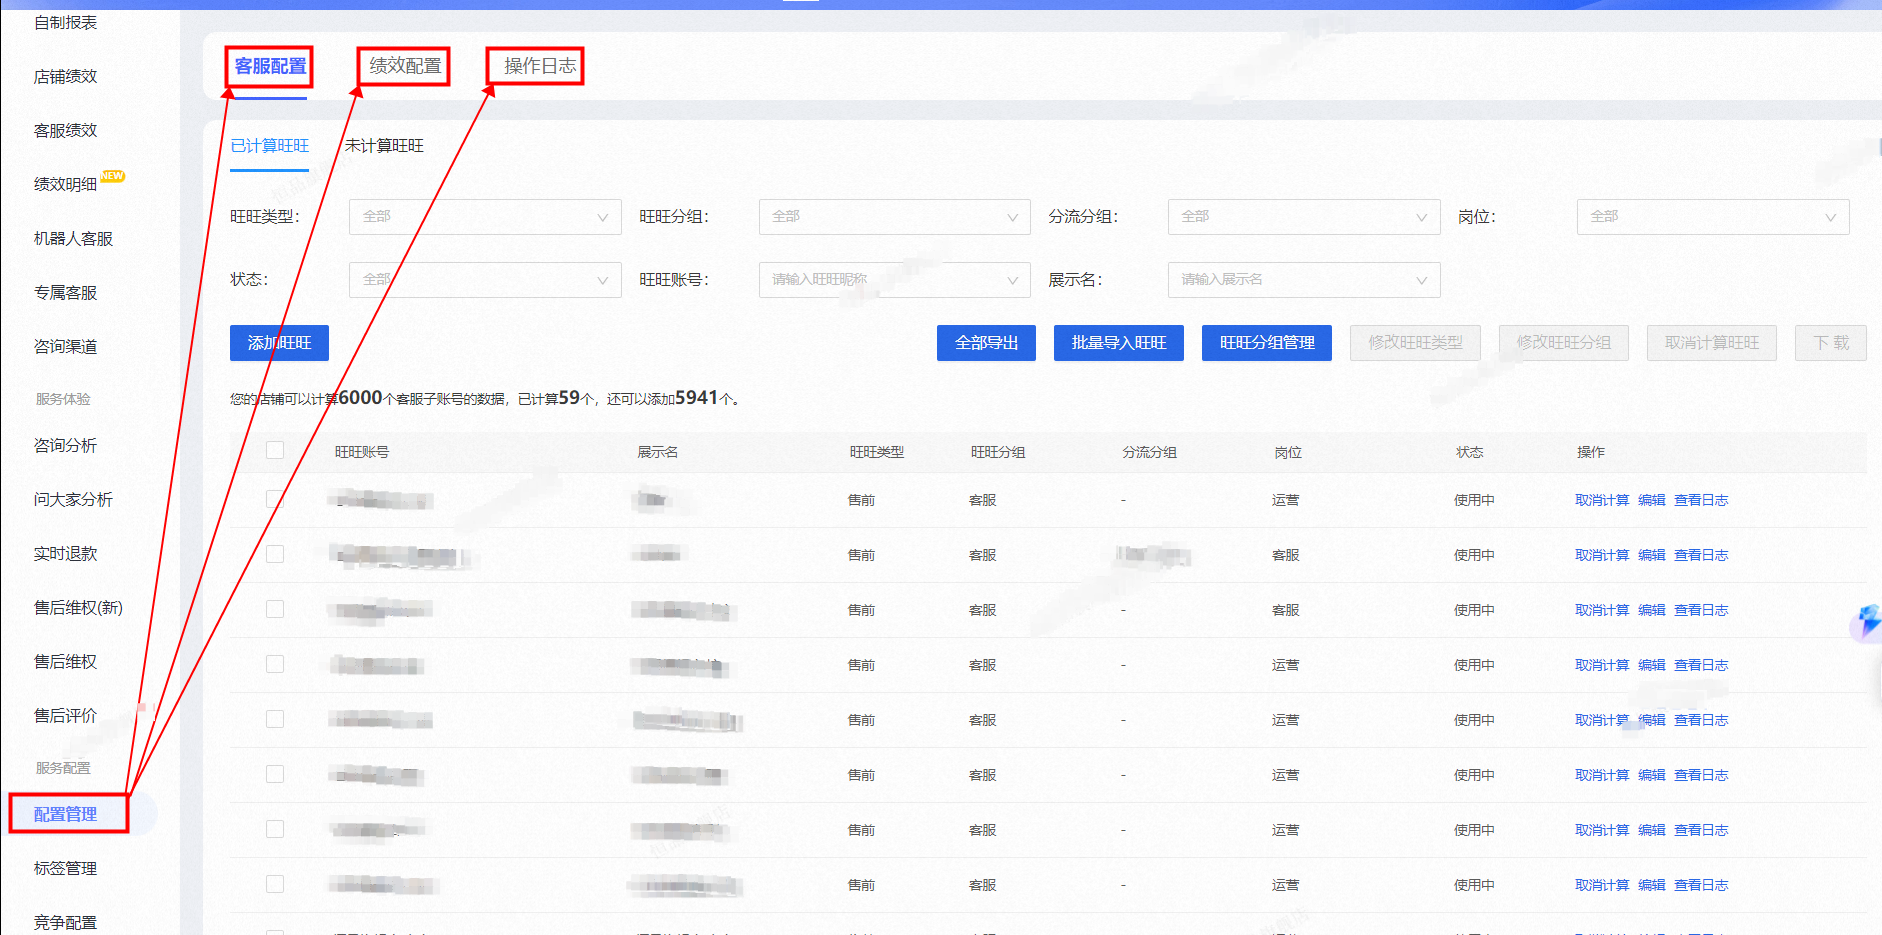Open 咨询分析 in sidebar
The width and height of the screenshot is (1882, 935).
[x=65, y=445]
